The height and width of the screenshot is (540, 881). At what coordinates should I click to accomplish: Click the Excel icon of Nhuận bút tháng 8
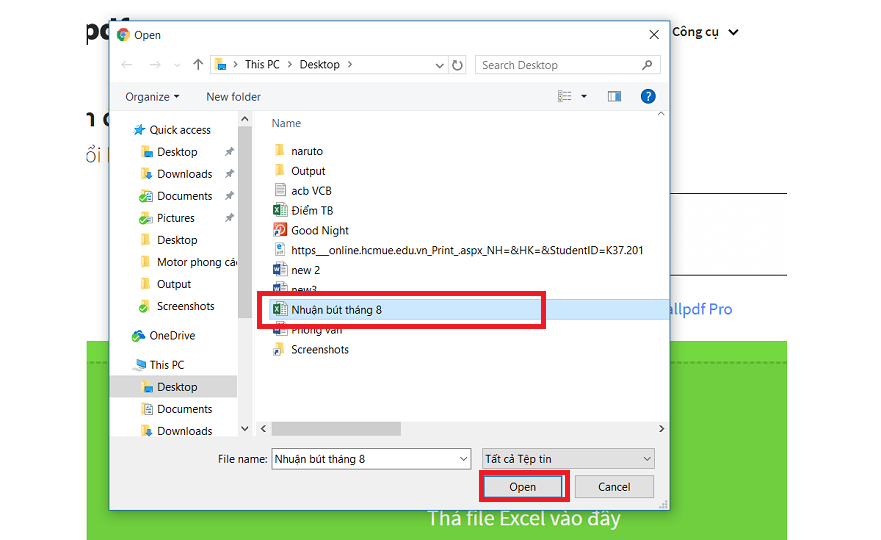coord(280,309)
